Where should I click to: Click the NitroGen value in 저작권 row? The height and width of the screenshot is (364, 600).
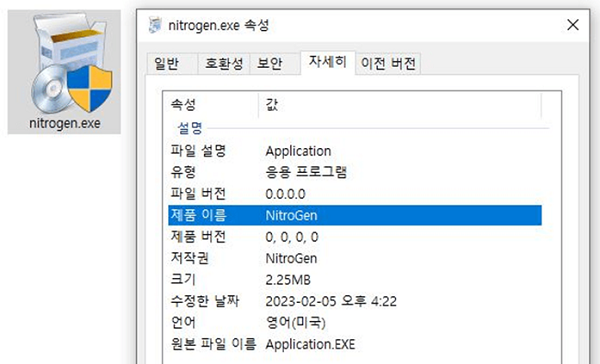click(x=291, y=258)
